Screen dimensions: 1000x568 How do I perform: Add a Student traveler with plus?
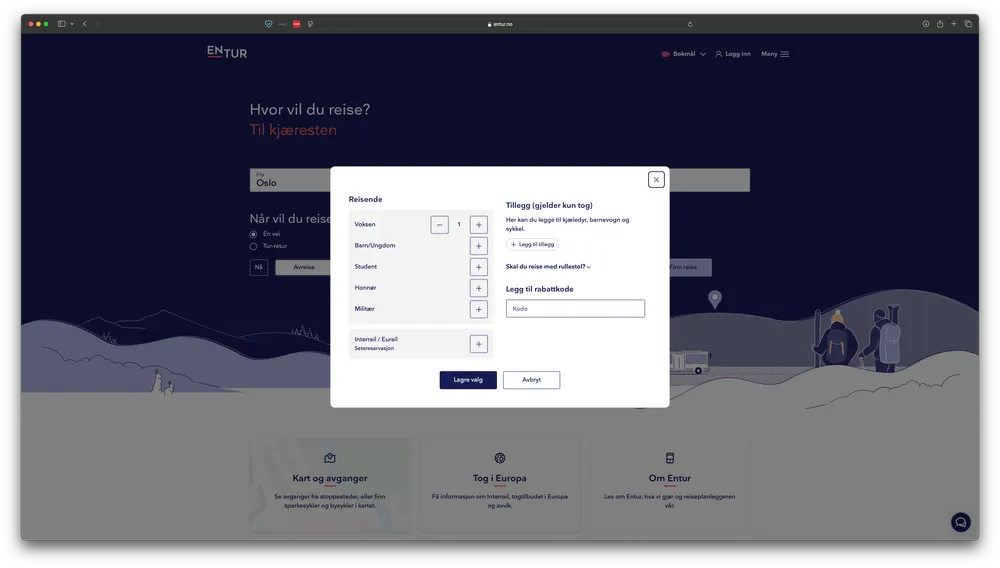point(479,267)
